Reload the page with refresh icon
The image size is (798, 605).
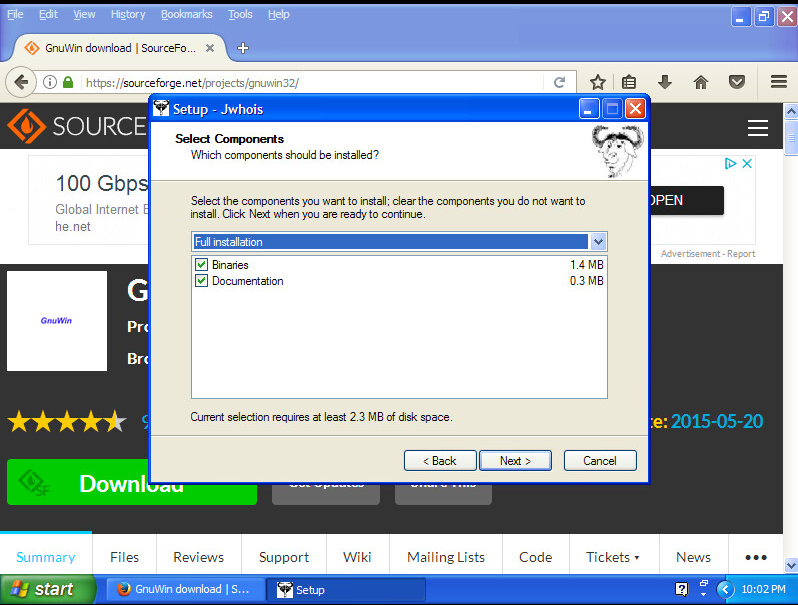(x=559, y=82)
